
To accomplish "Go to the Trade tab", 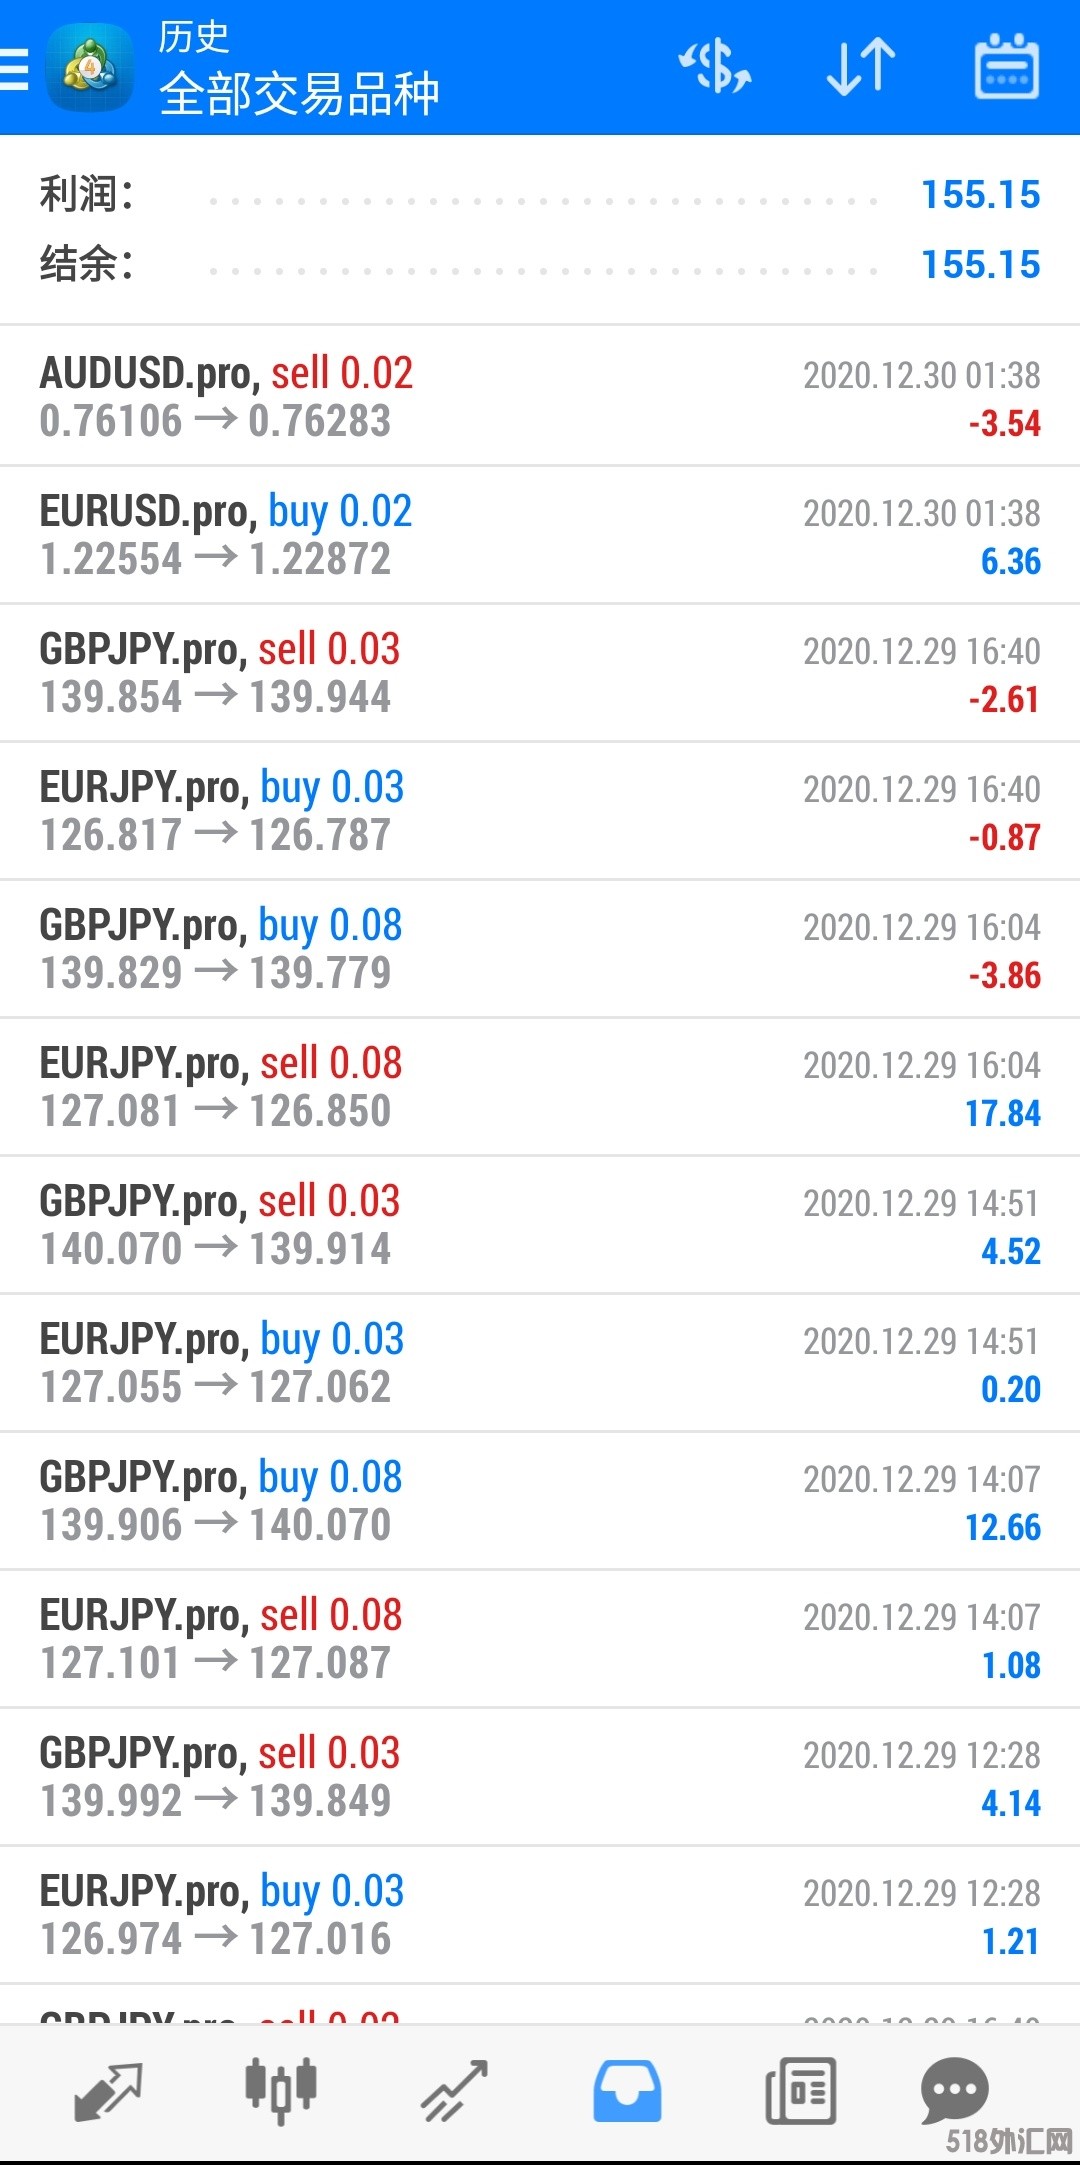I will click(x=454, y=2090).
